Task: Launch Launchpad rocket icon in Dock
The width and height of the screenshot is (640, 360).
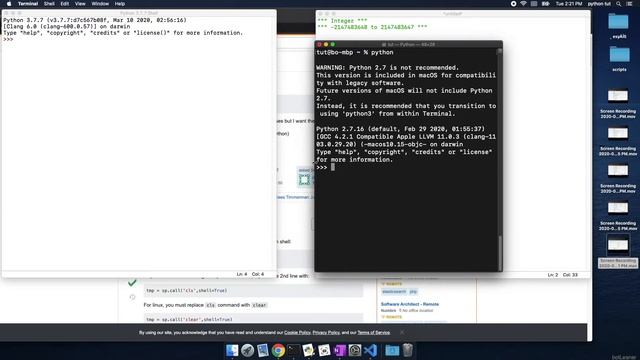Action: [x=247, y=350]
